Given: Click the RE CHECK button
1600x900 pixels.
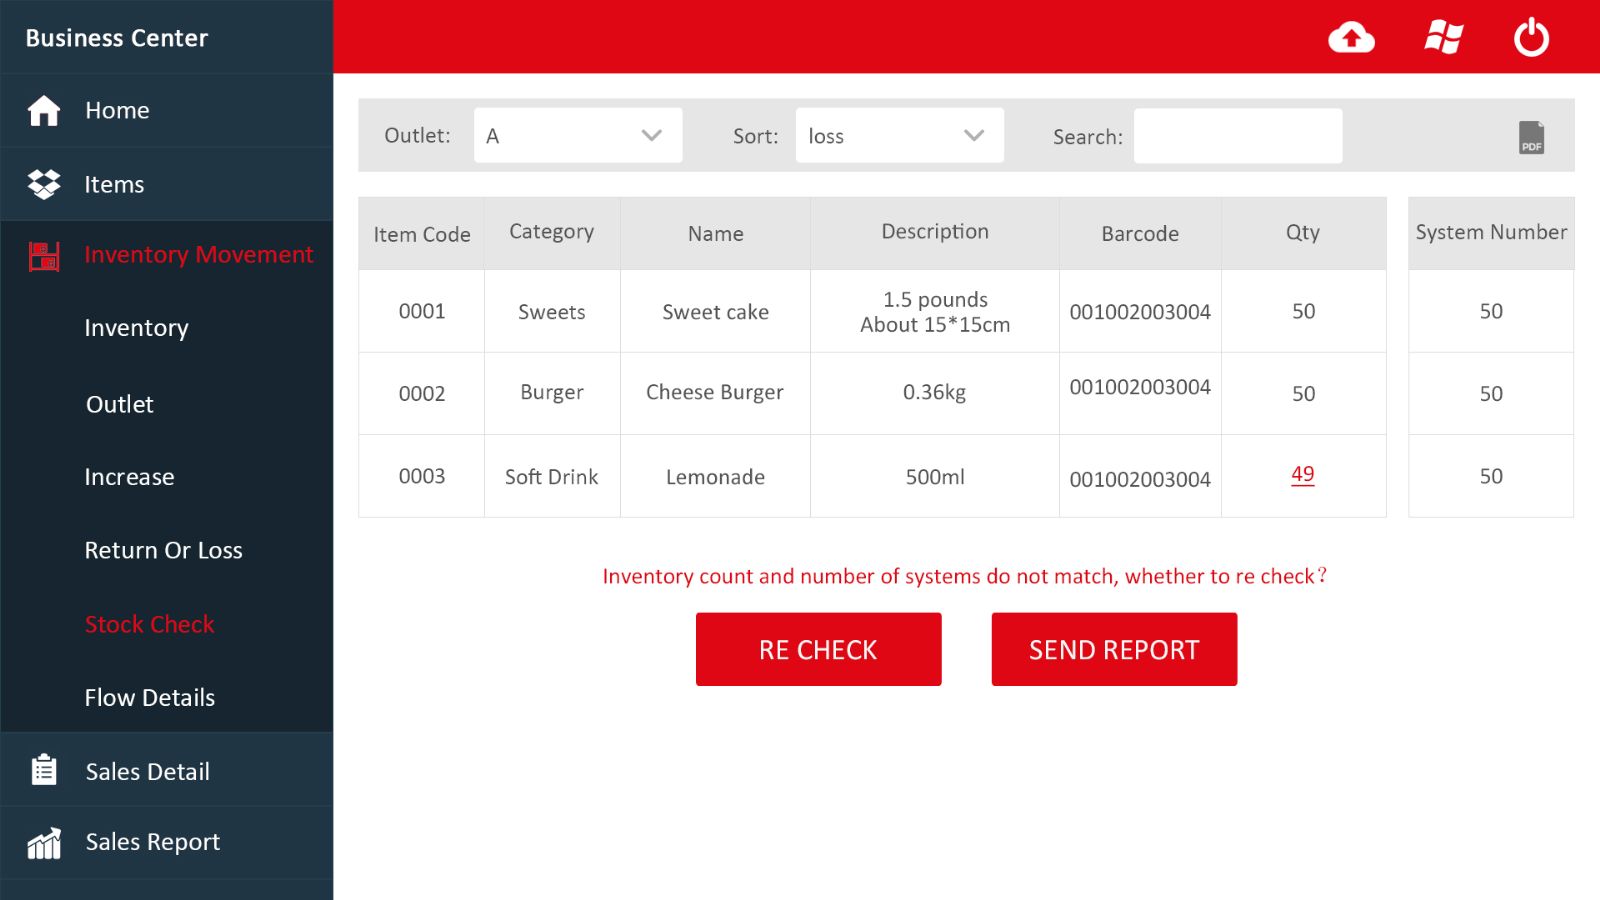Looking at the screenshot, I should pos(818,649).
